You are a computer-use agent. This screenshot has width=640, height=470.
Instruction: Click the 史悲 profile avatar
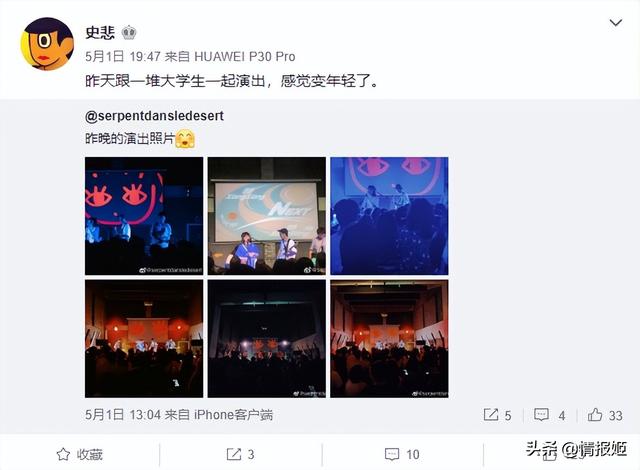pos(47,44)
